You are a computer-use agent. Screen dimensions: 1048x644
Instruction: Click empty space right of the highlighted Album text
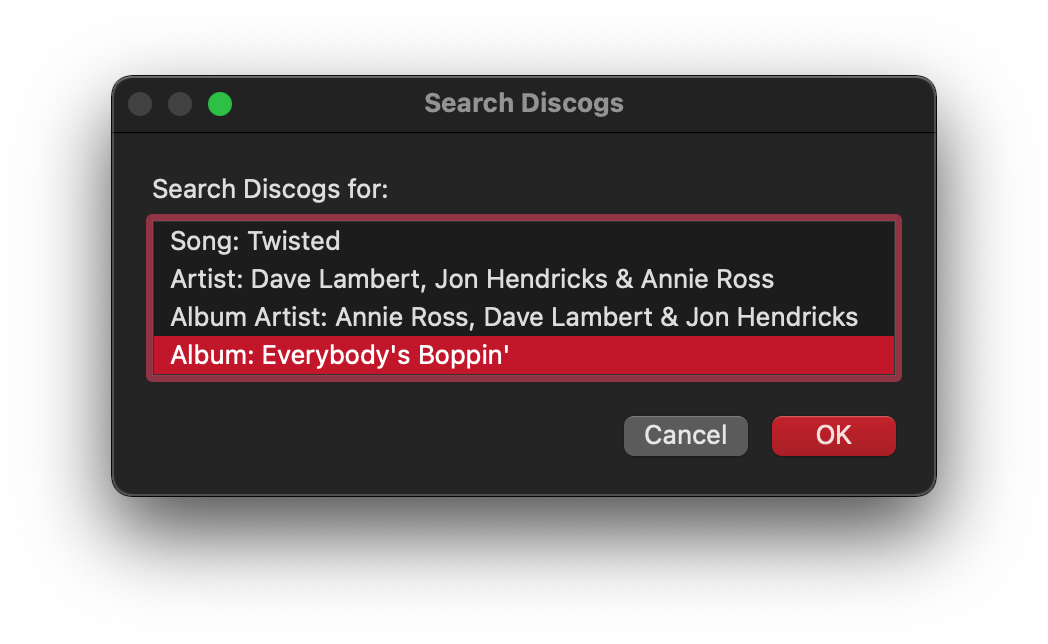700,355
